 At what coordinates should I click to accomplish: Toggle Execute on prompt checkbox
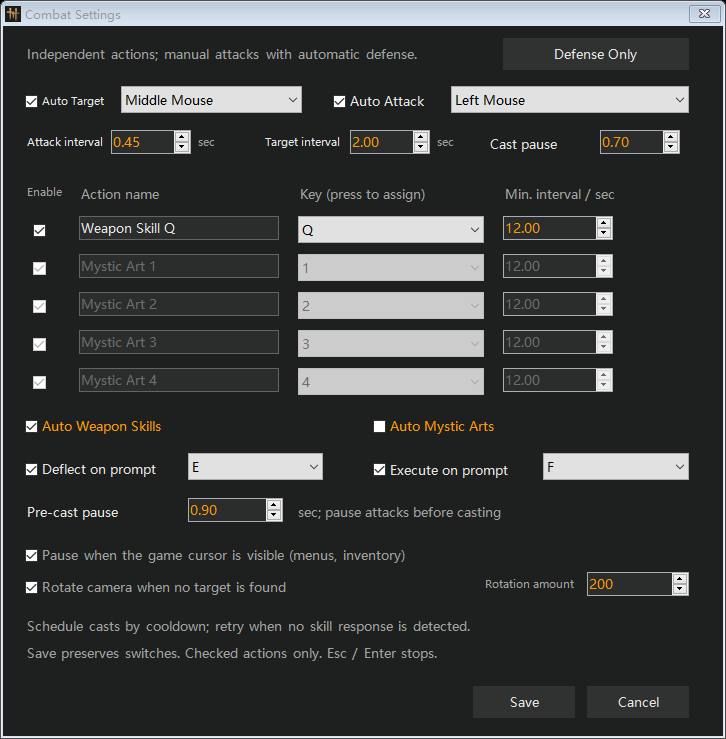point(380,470)
